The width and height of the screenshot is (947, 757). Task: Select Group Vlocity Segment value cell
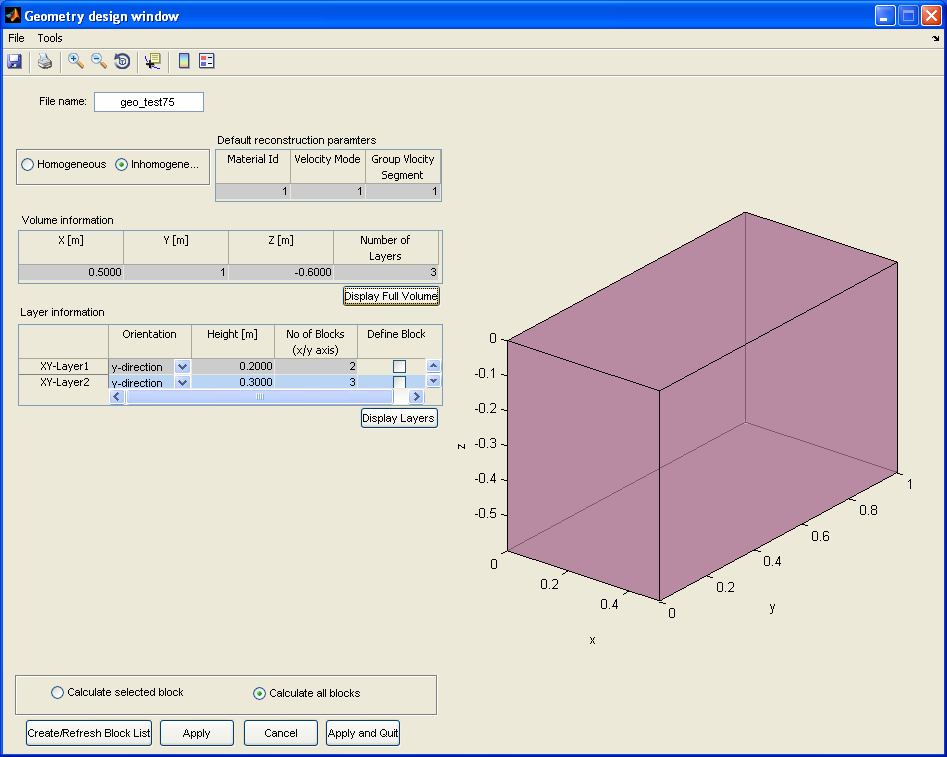(x=403, y=192)
